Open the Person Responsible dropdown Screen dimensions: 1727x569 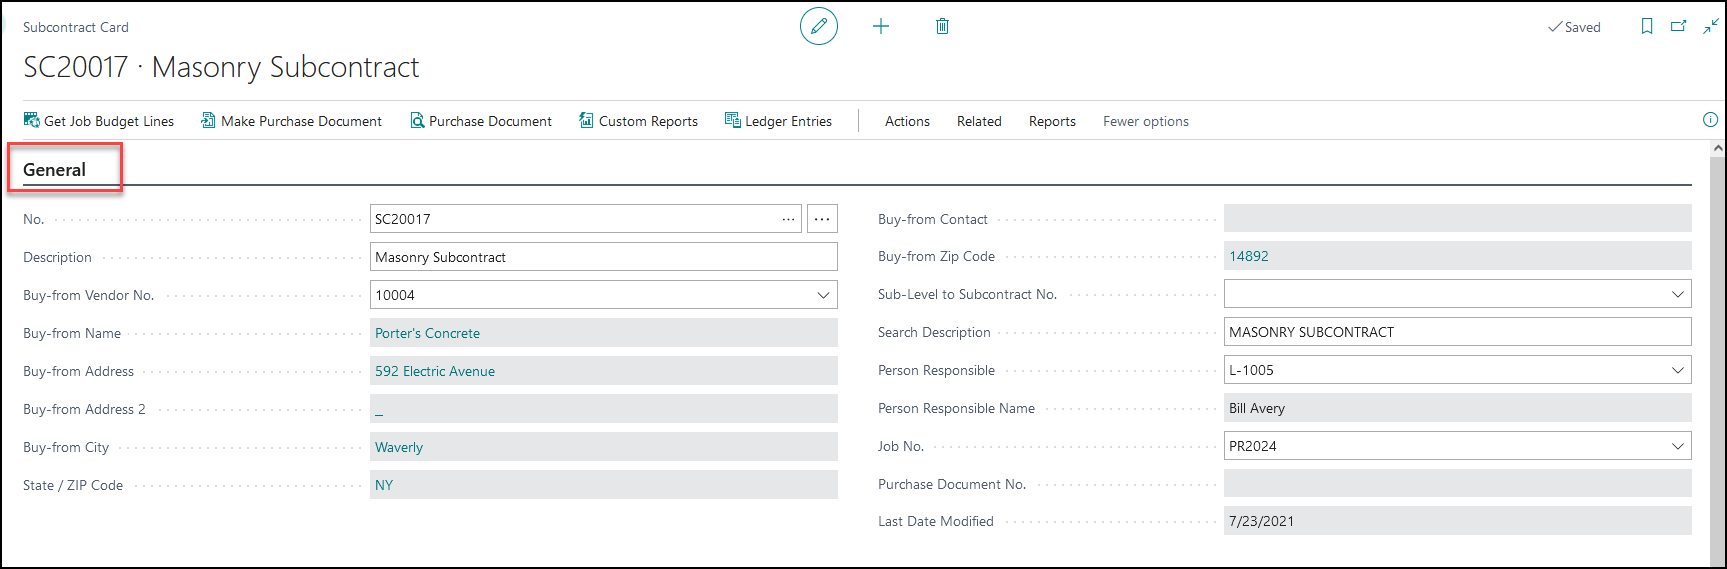[x=1677, y=370]
